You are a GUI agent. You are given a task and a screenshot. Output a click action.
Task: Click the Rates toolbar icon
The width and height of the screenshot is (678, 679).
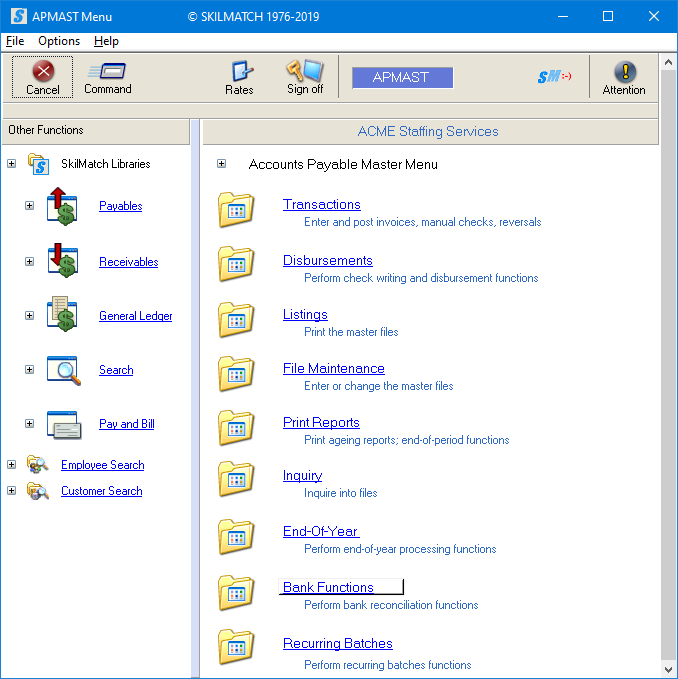(240, 71)
